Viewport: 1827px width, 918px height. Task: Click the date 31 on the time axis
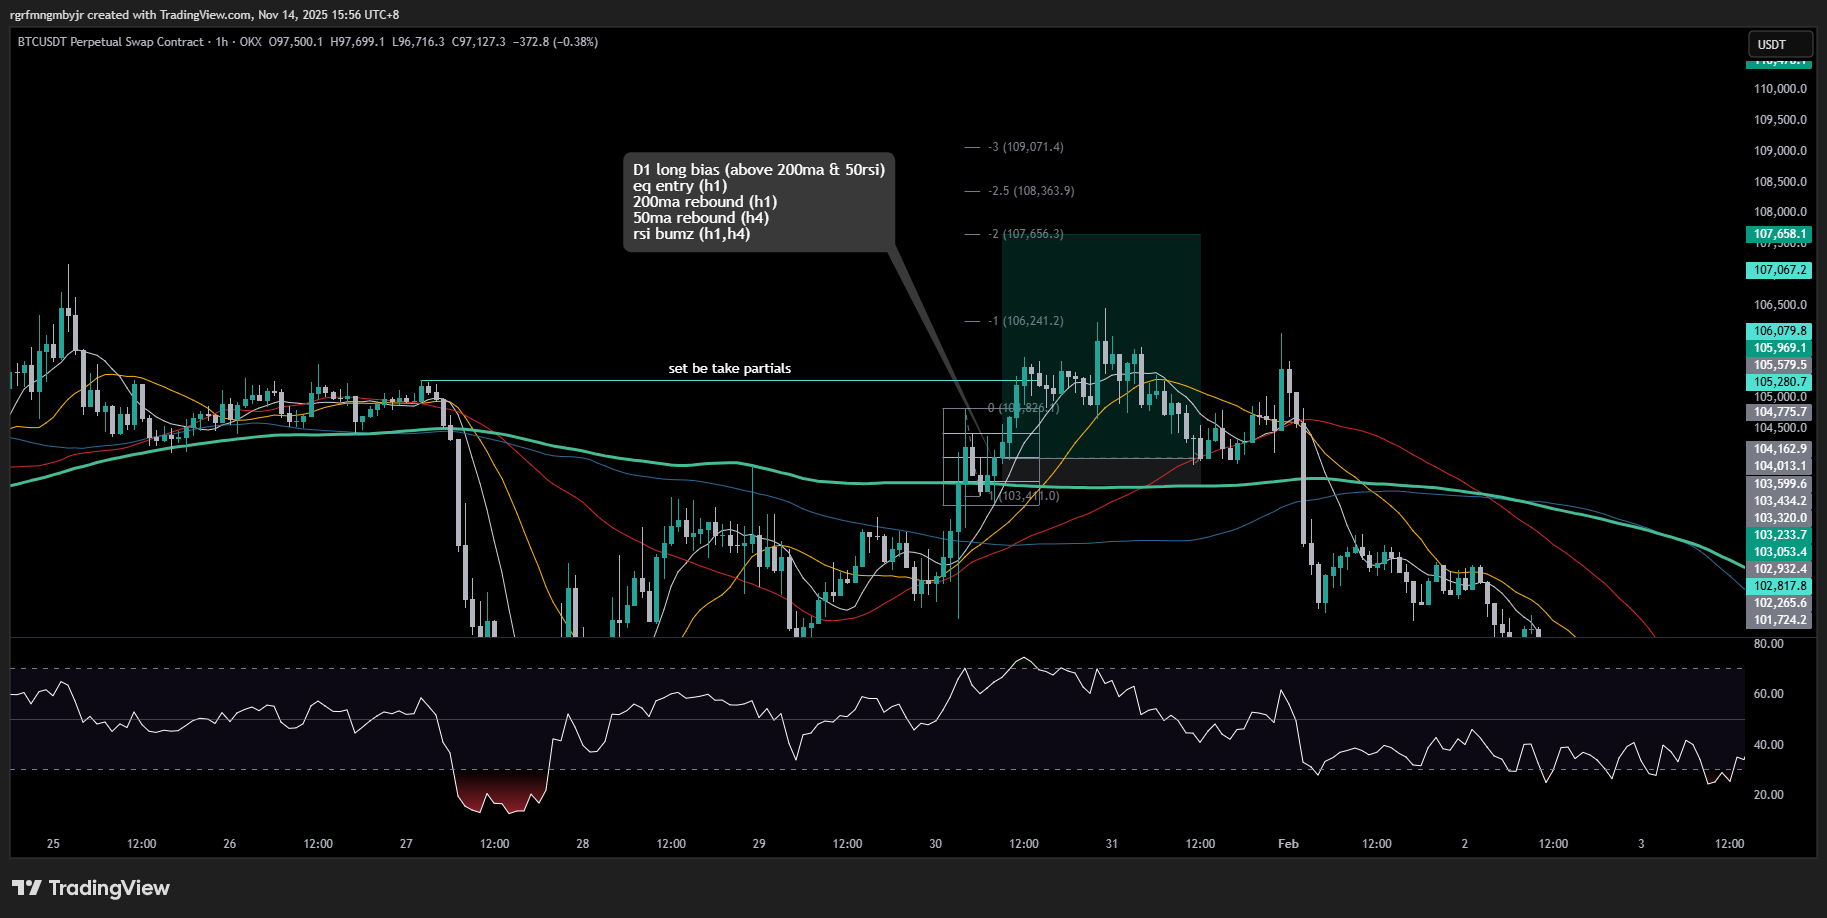click(1112, 844)
